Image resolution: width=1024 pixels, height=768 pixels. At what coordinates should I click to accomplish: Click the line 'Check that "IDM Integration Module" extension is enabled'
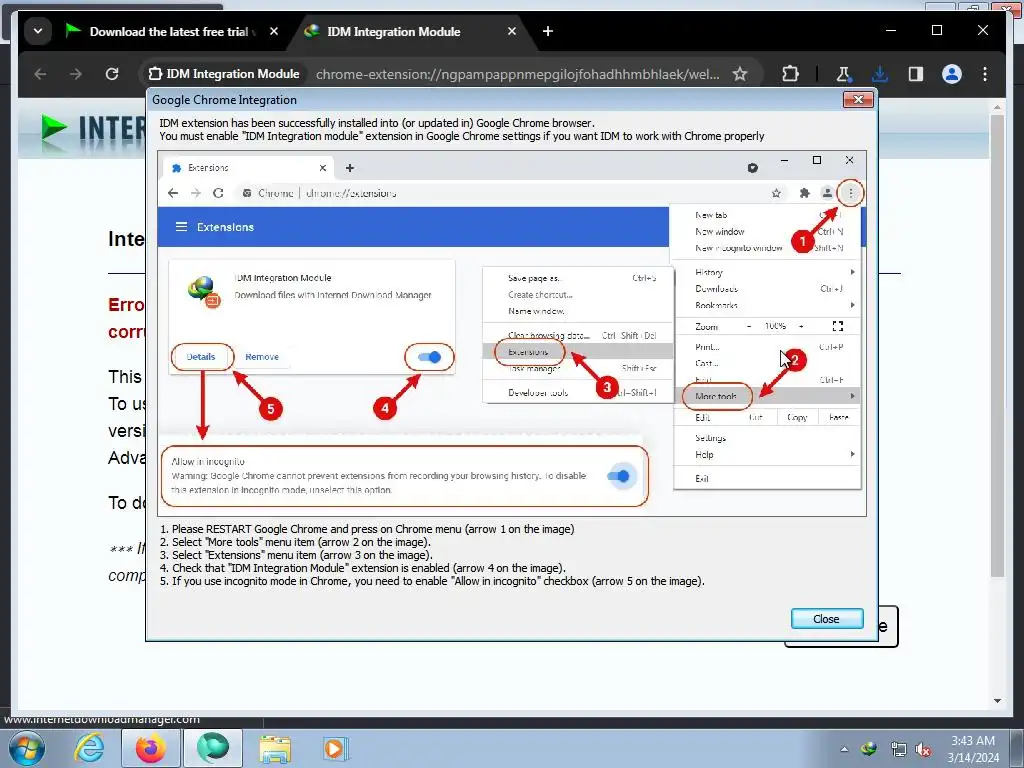(x=362, y=568)
